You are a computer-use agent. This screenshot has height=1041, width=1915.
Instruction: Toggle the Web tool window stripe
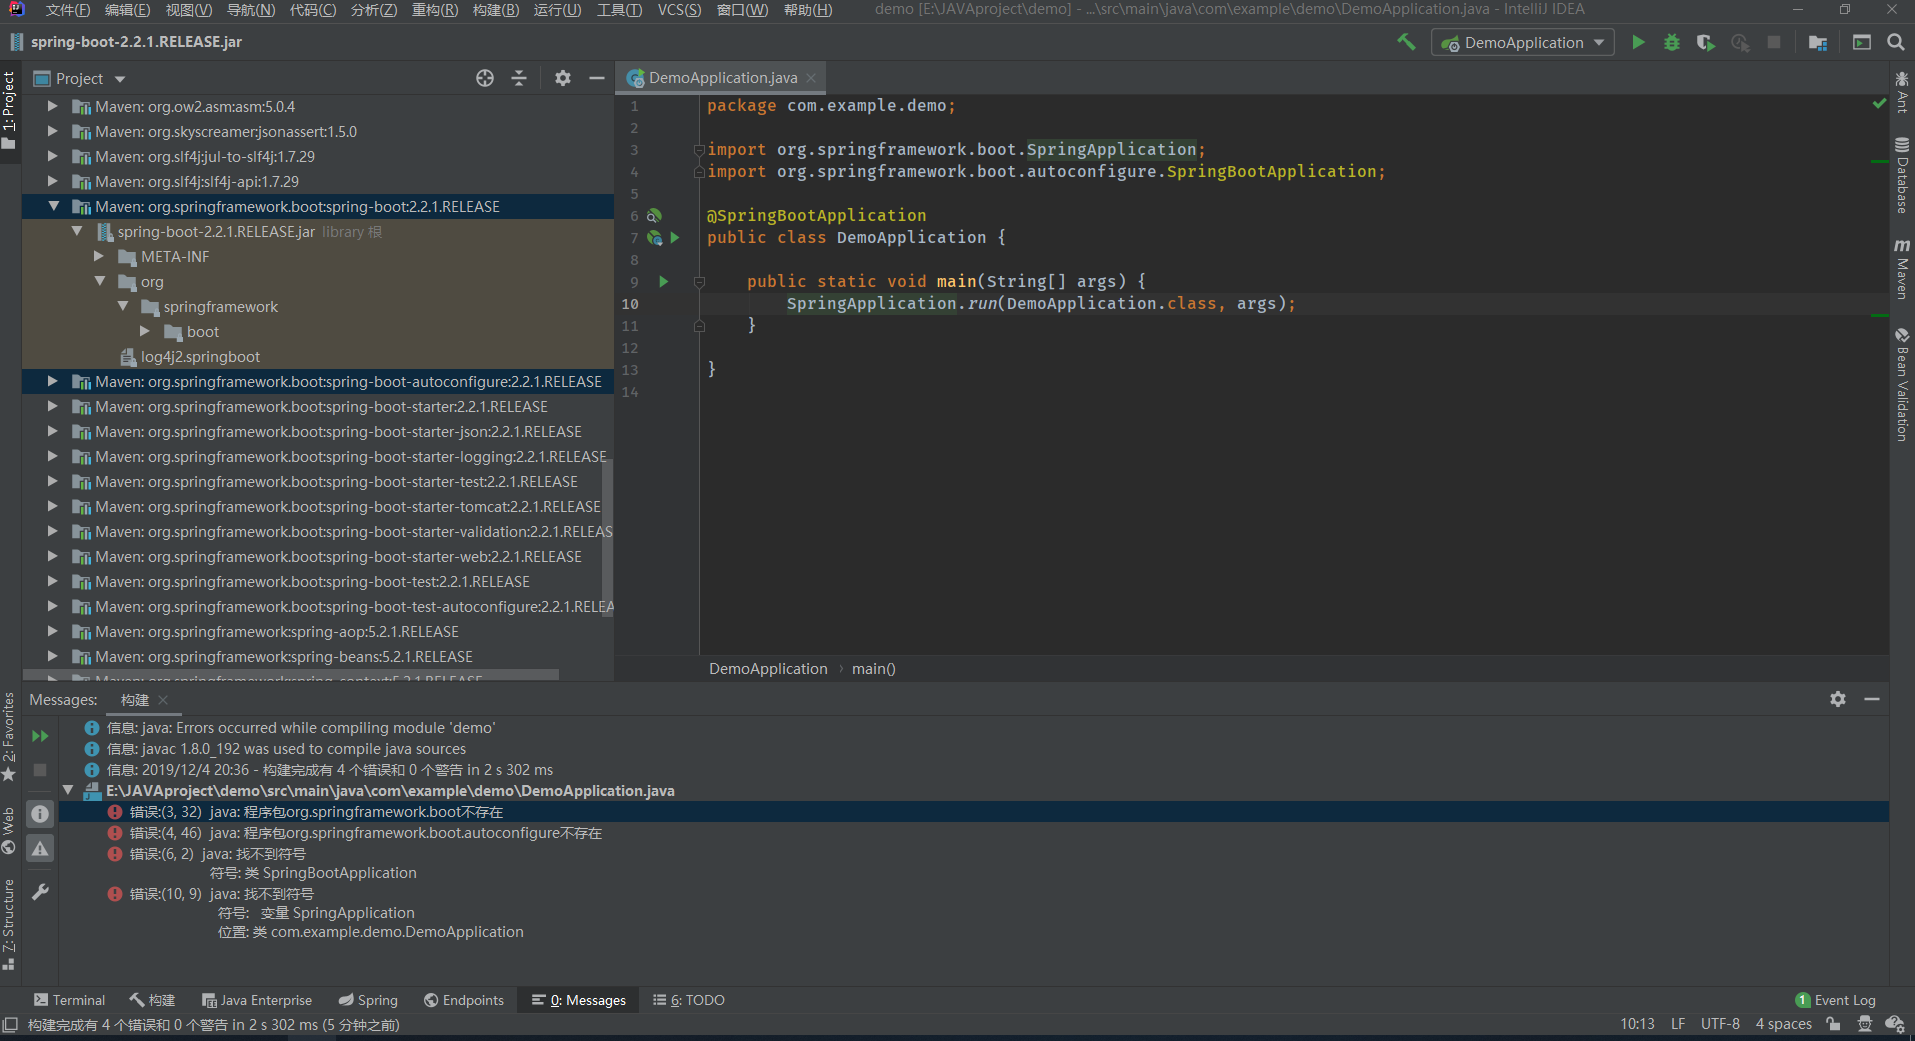[x=9, y=831]
